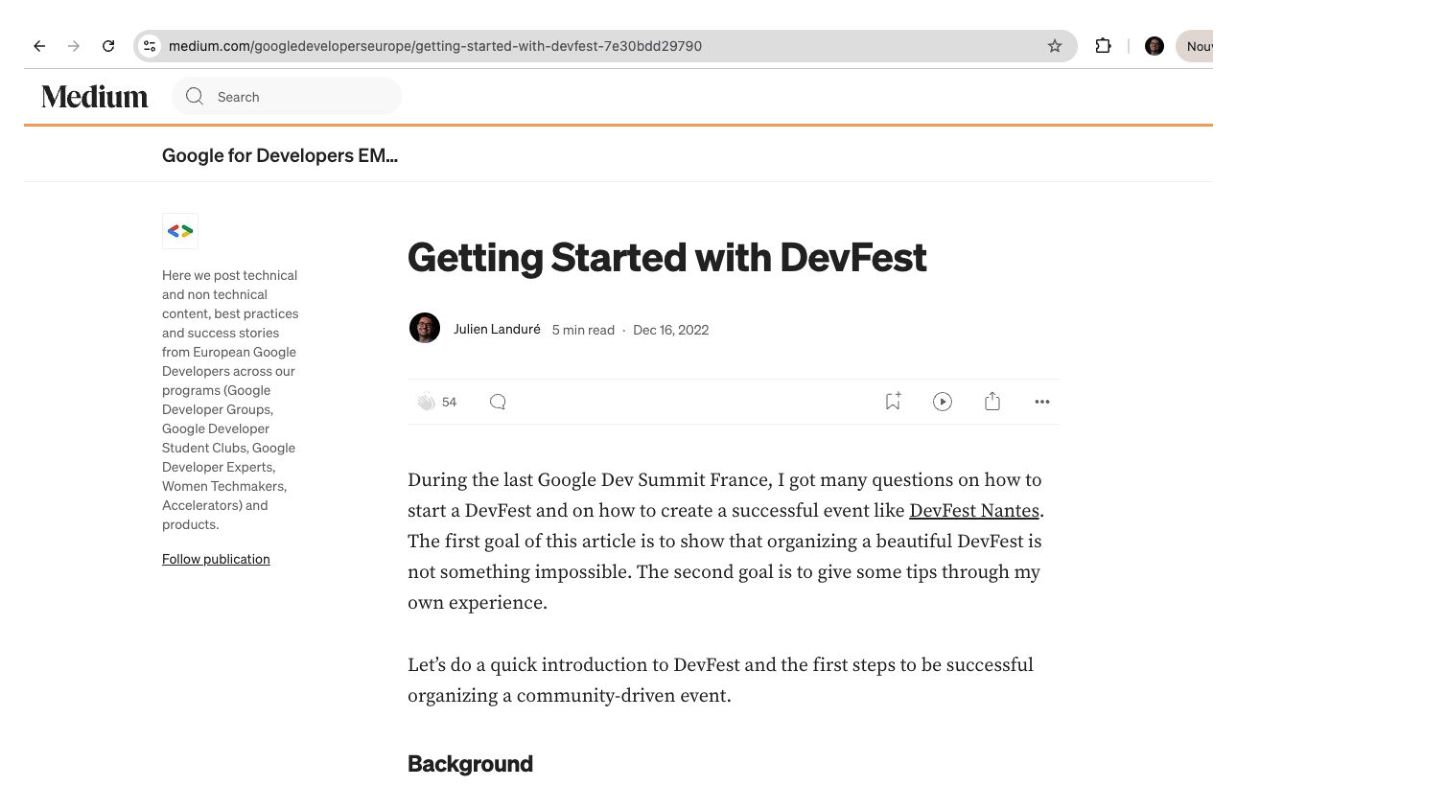Click the partially visible Nou... browser button
This screenshot has width=1440, height=810.
[x=1195, y=46]
